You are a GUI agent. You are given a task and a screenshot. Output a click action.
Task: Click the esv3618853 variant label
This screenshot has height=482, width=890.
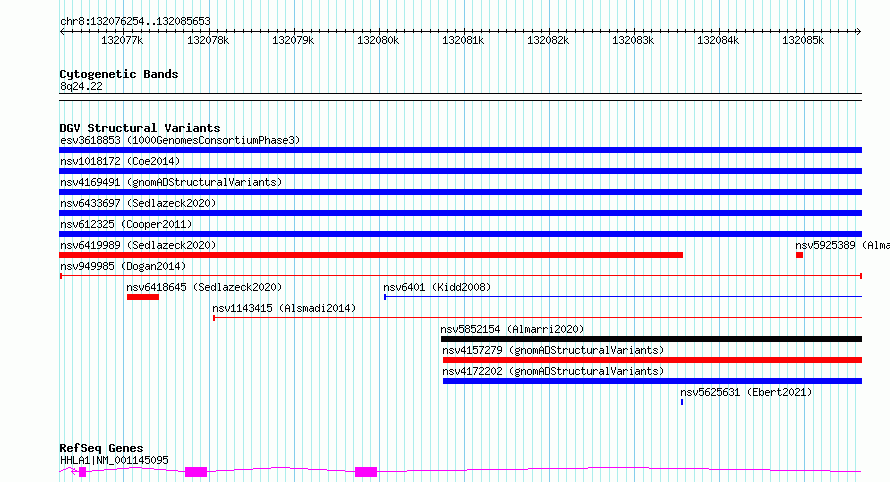coord(180,140)
